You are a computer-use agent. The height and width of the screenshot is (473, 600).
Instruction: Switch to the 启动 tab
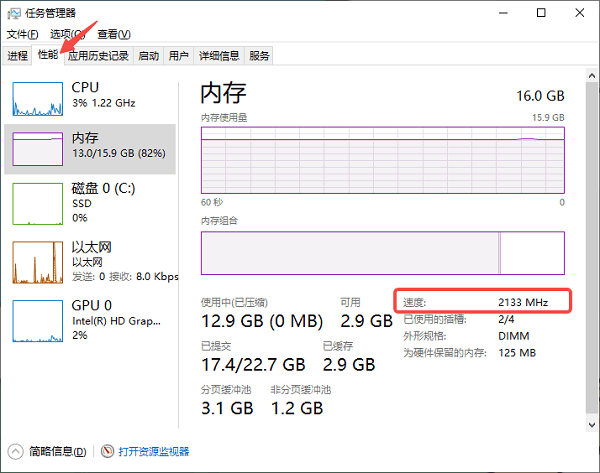pos(148,56)
